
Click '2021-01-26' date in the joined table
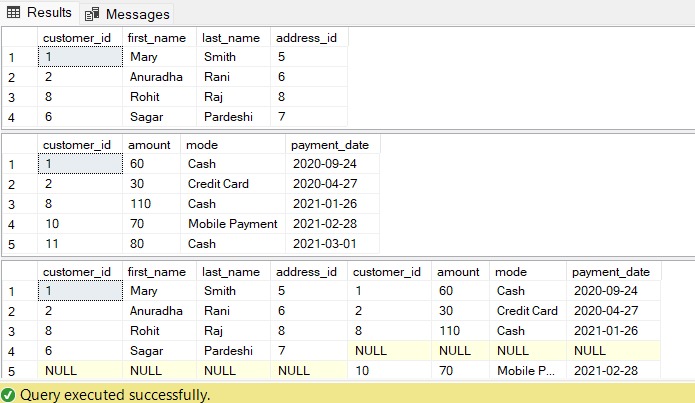614,330
